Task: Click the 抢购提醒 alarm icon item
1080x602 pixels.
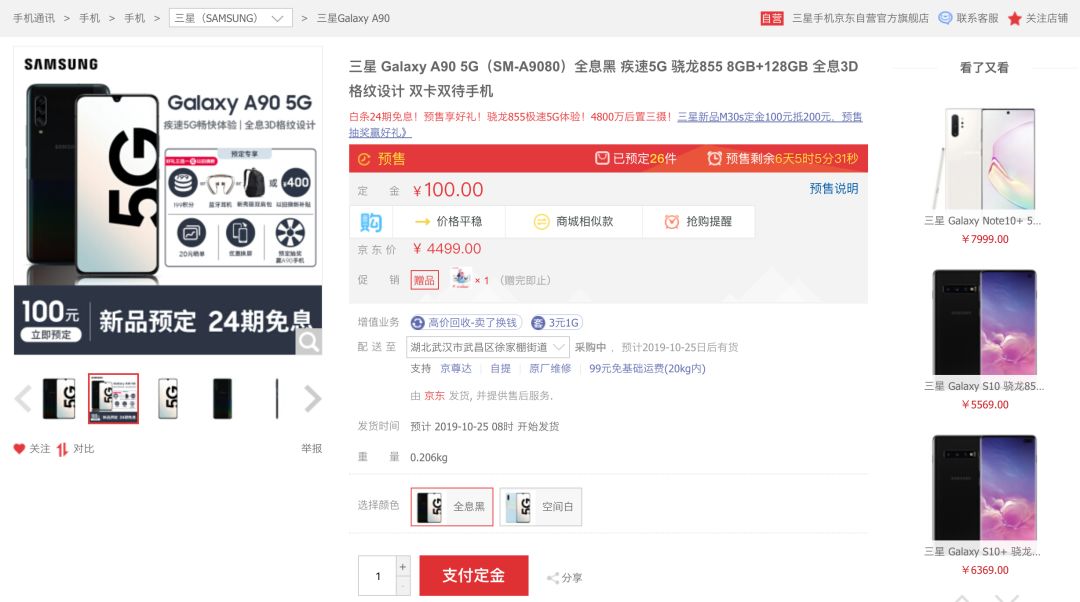Action: pyautogui.click(x=698, y=221)
